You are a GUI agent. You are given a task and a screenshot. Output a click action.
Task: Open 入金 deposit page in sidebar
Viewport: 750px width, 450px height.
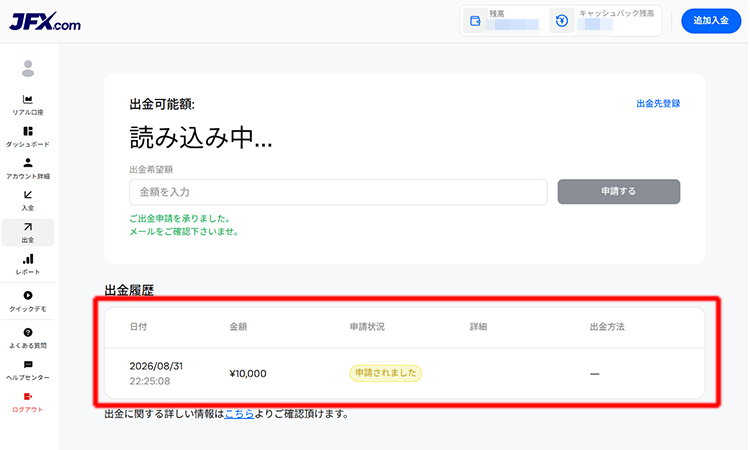coord(28,201)
